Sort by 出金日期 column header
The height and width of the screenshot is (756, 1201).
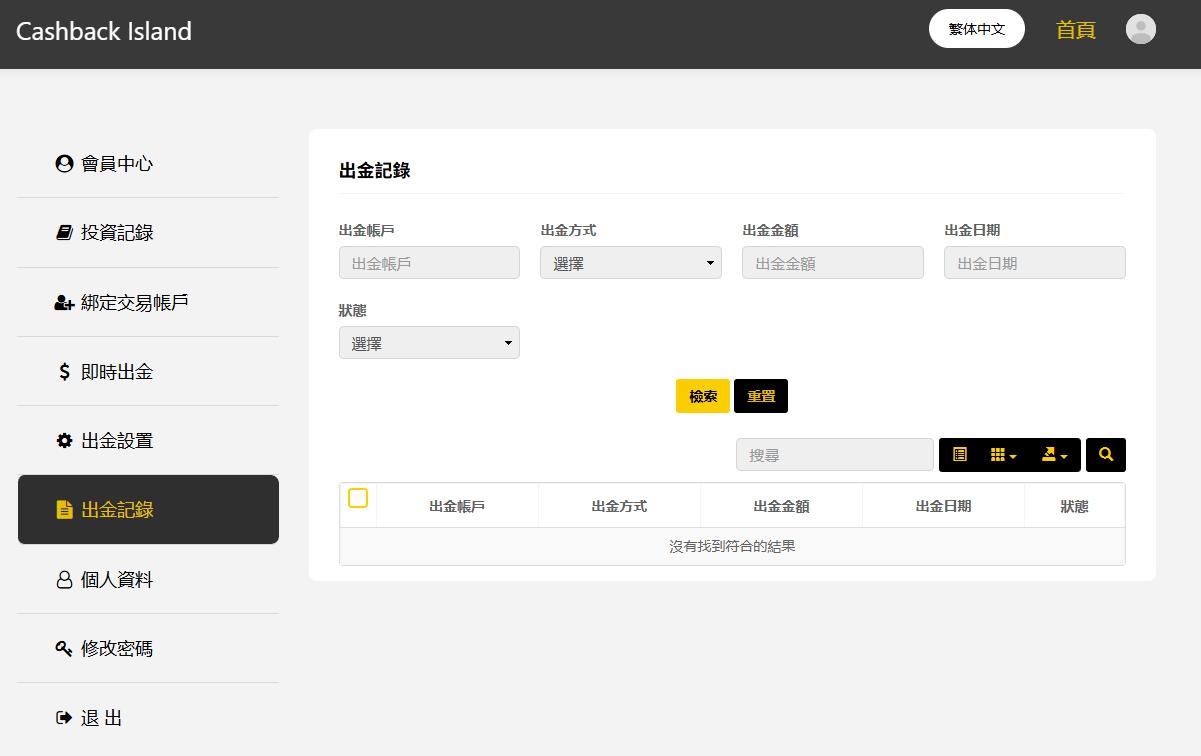coord(943,506)
